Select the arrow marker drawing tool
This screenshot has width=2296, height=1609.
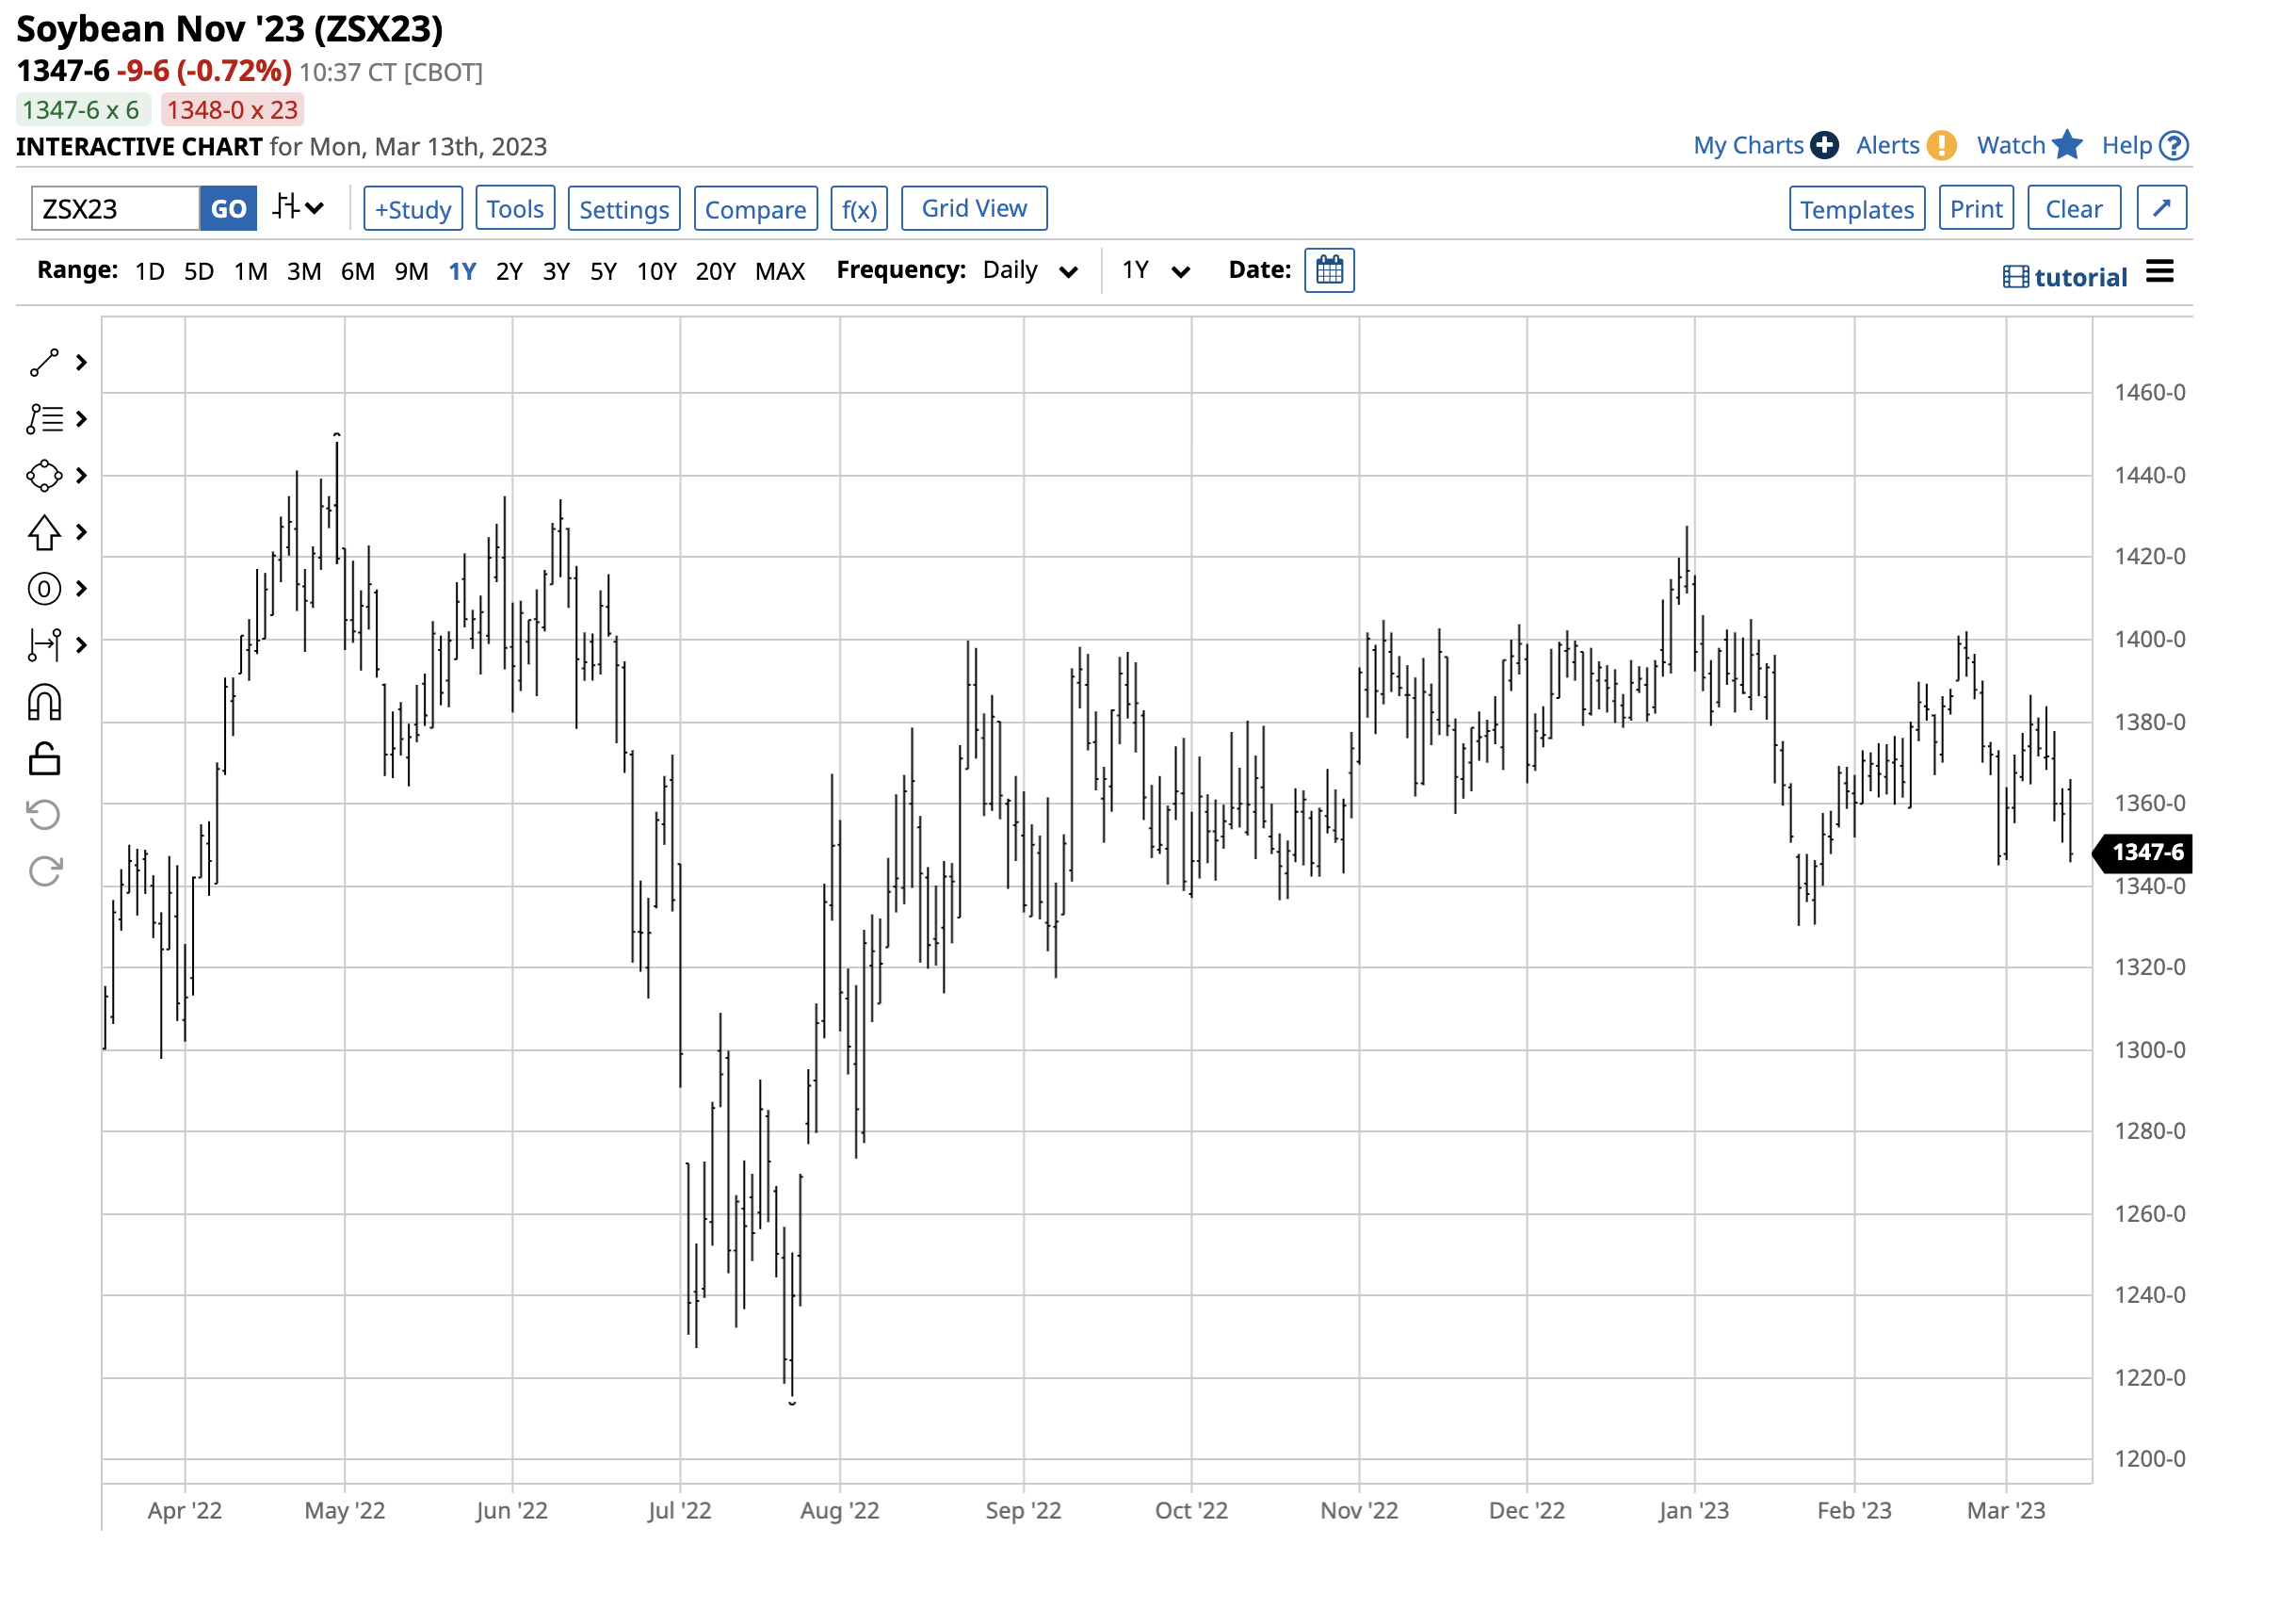[44, 533]
